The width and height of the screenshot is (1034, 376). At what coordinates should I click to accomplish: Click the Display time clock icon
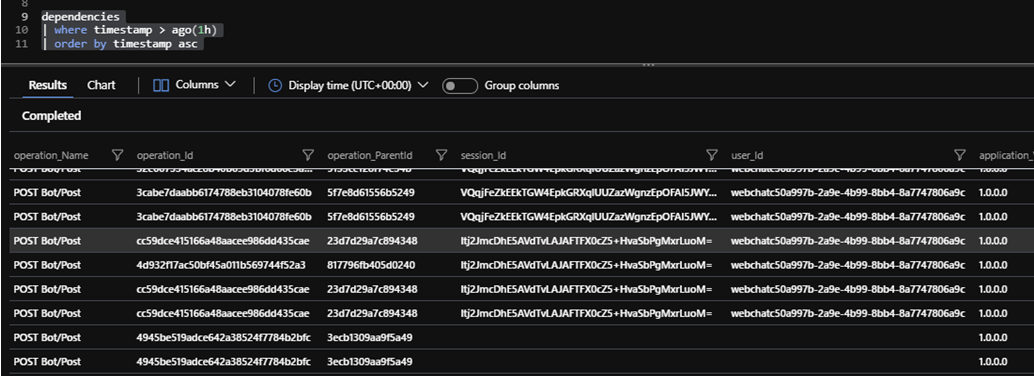coord(276,86)
